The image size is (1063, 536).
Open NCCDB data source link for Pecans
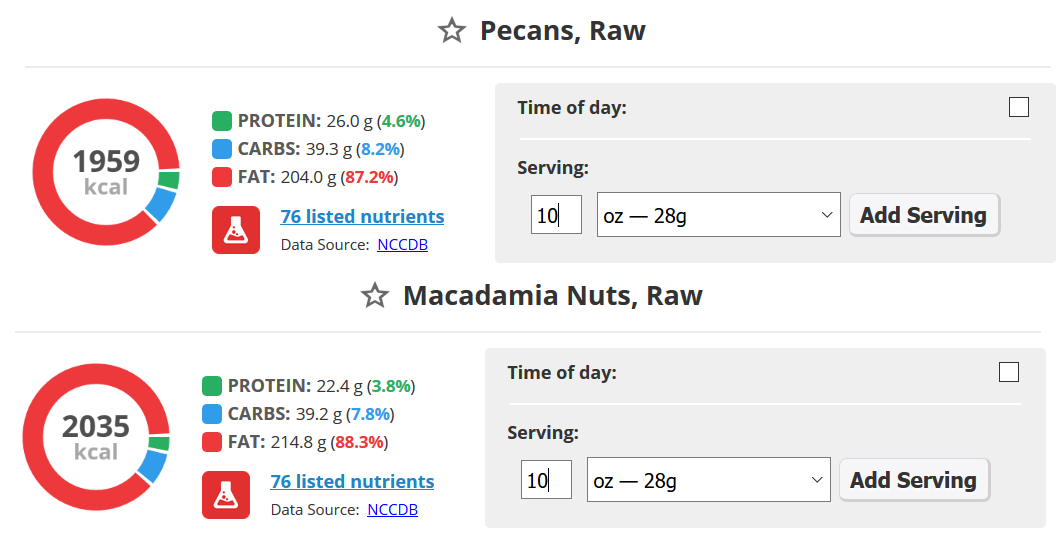403,245
